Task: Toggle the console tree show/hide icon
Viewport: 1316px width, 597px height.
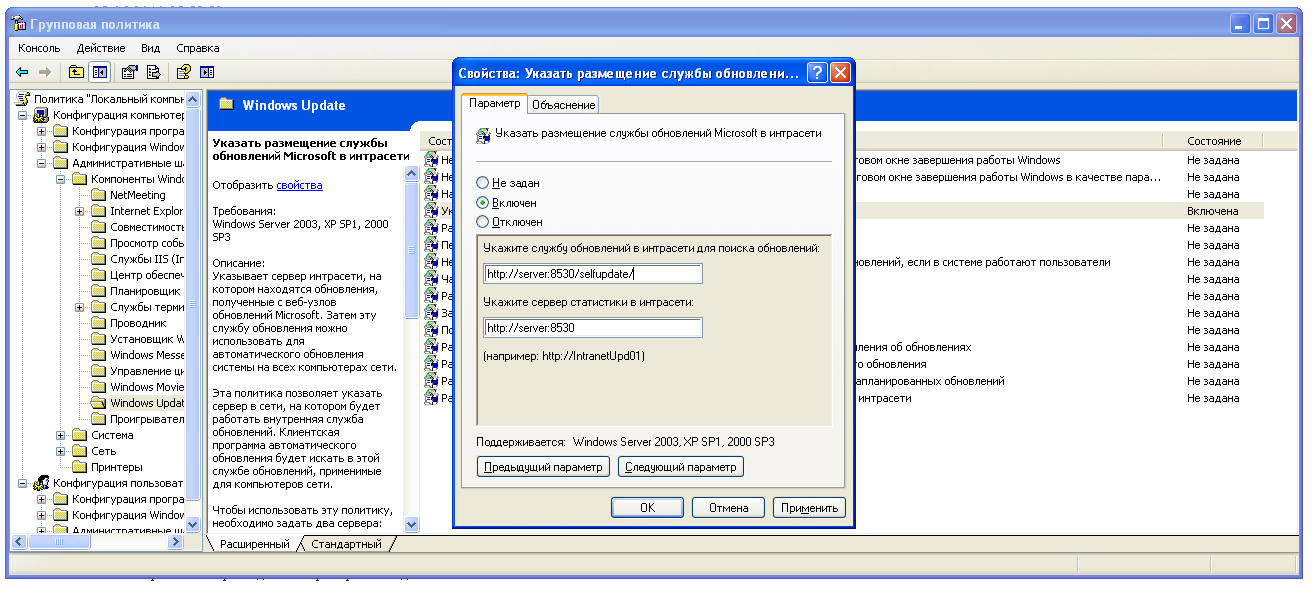Action: click(x=100, y=72)
